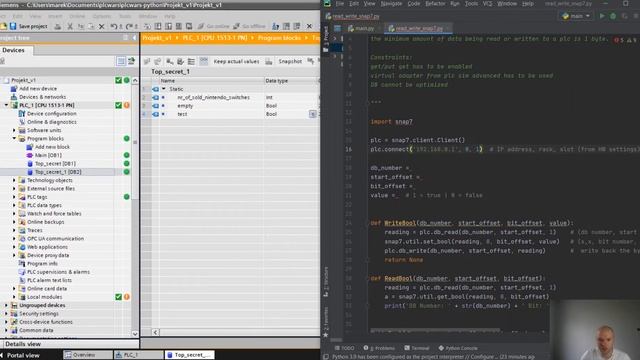Expand Watch and force tables
The height and width of the screenshot is (360, 640).
pos(14,213)
